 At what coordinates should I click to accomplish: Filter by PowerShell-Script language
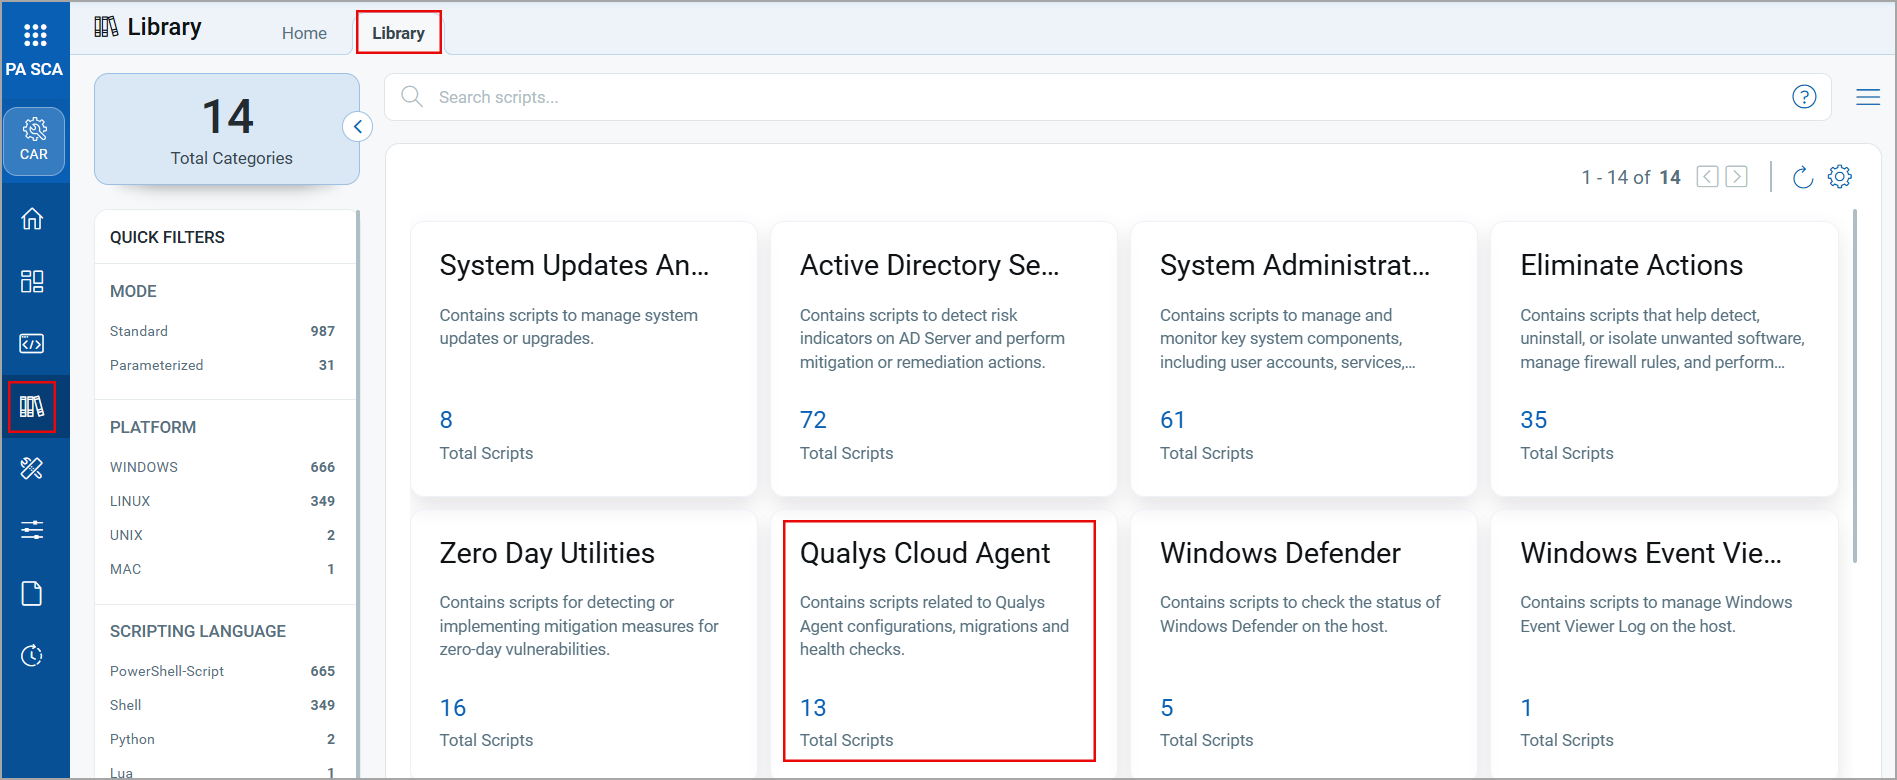pyautogui.click(x=167, y=671)
